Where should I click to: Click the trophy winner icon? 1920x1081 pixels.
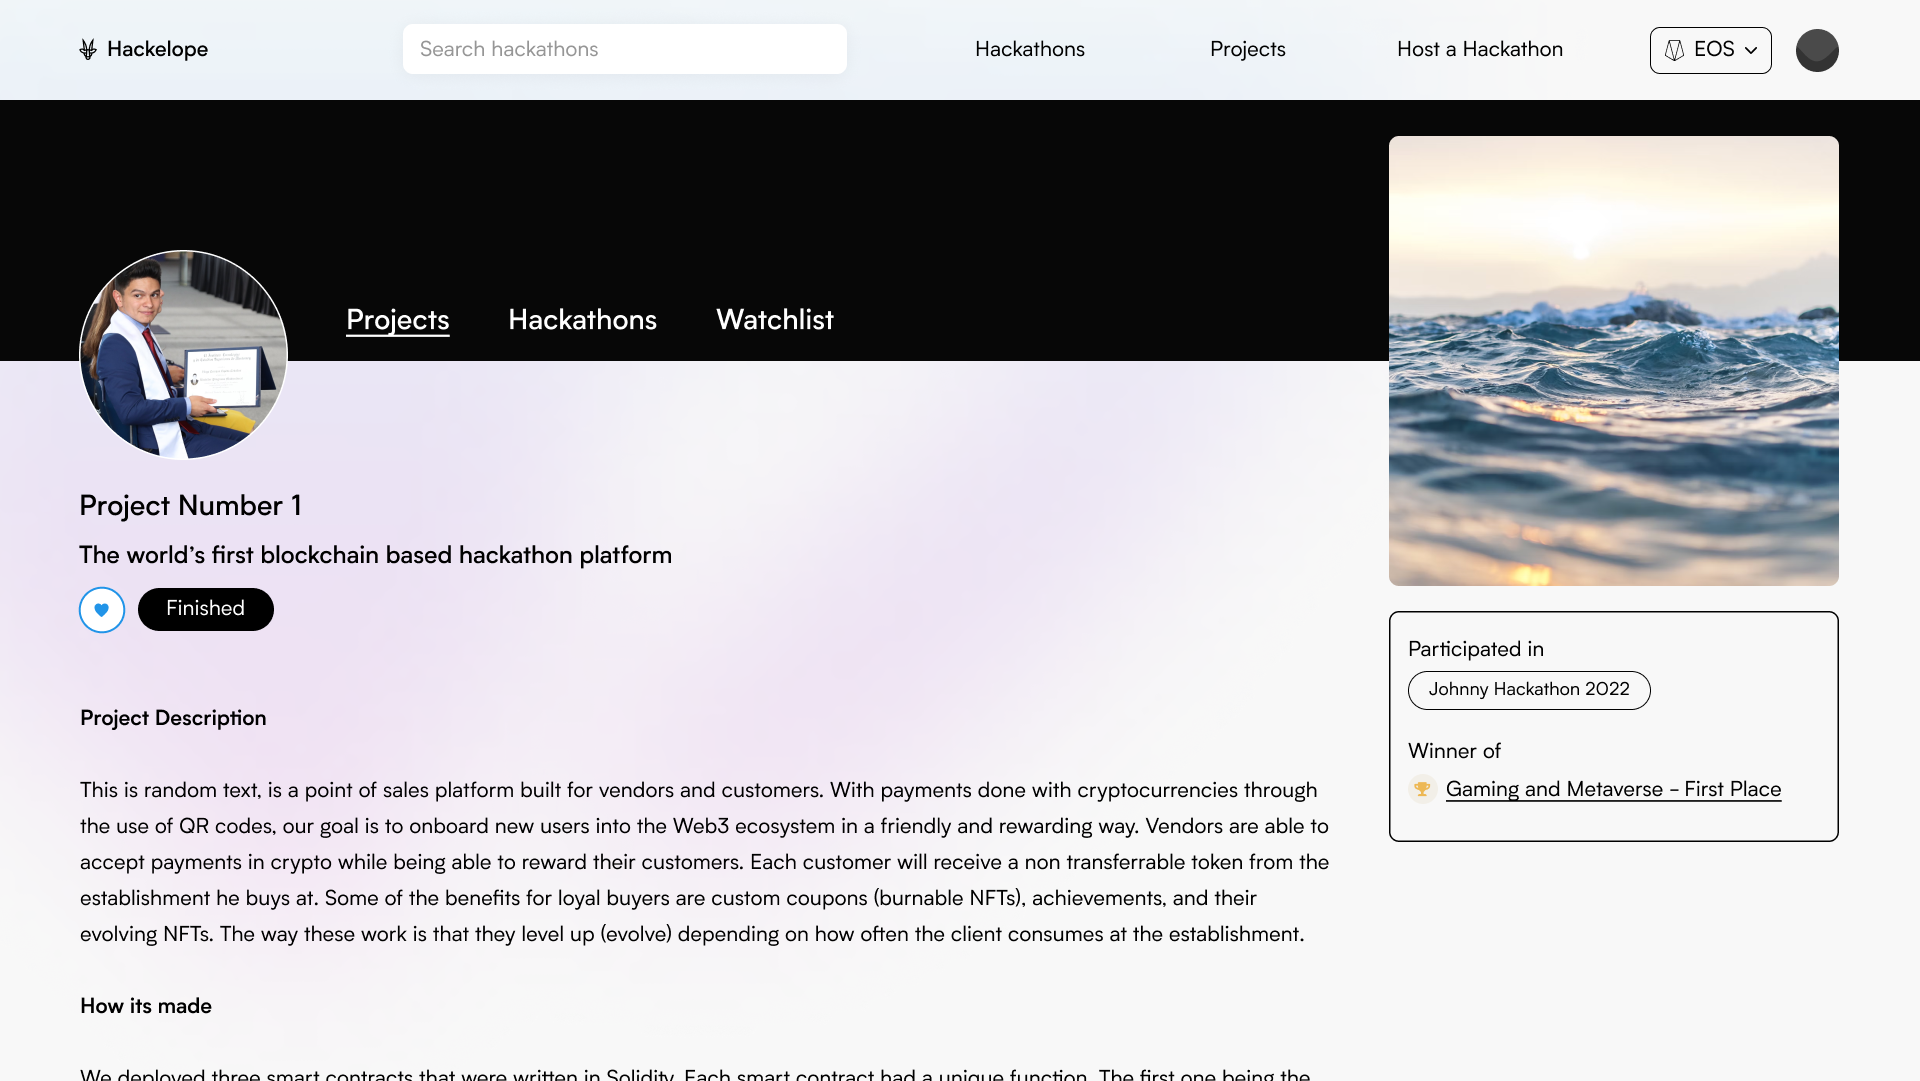pyautogui.click(x=1422, y=789)
